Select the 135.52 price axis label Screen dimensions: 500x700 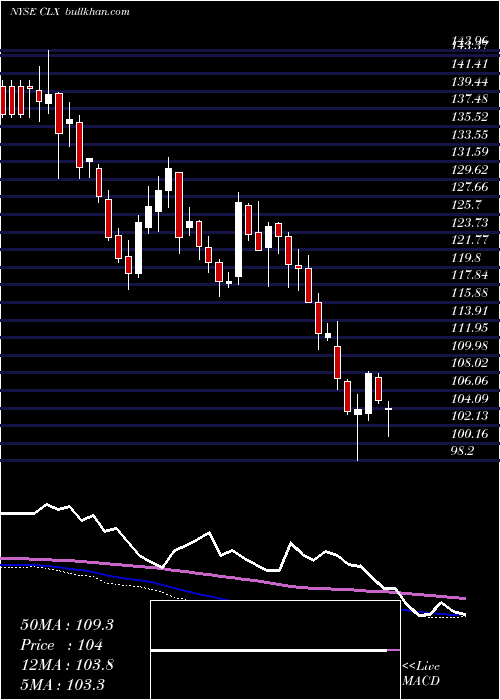469,117
